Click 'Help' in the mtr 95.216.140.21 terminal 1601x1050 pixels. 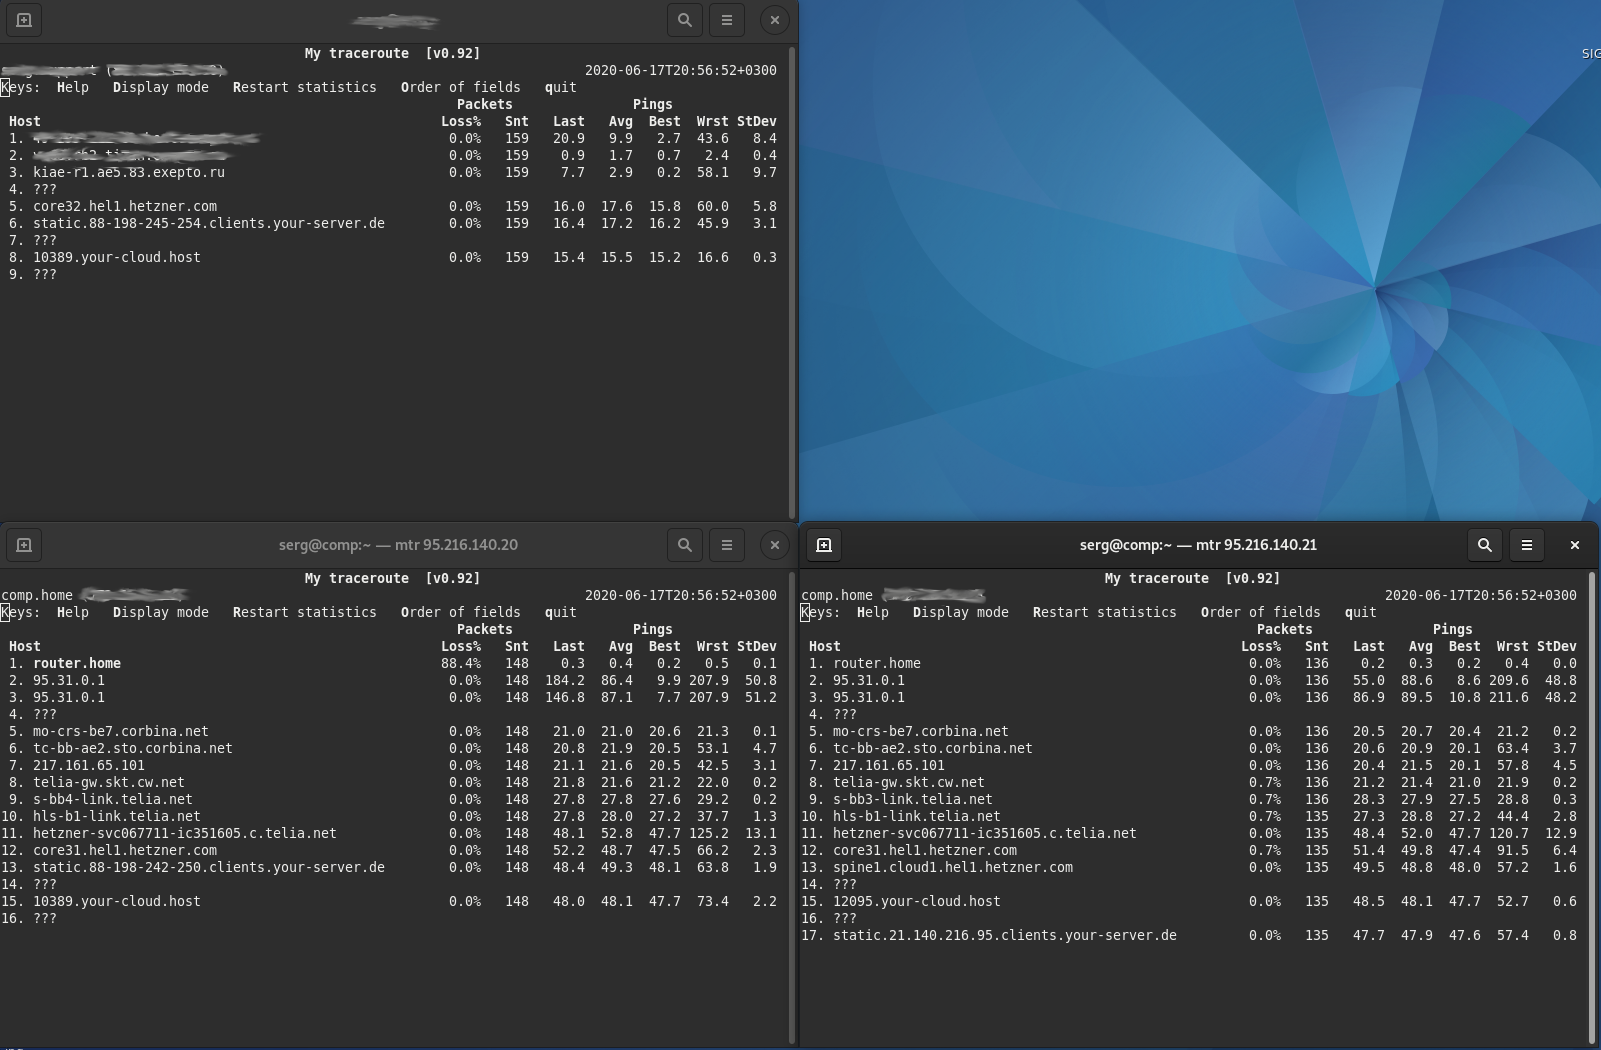(873, 612)
